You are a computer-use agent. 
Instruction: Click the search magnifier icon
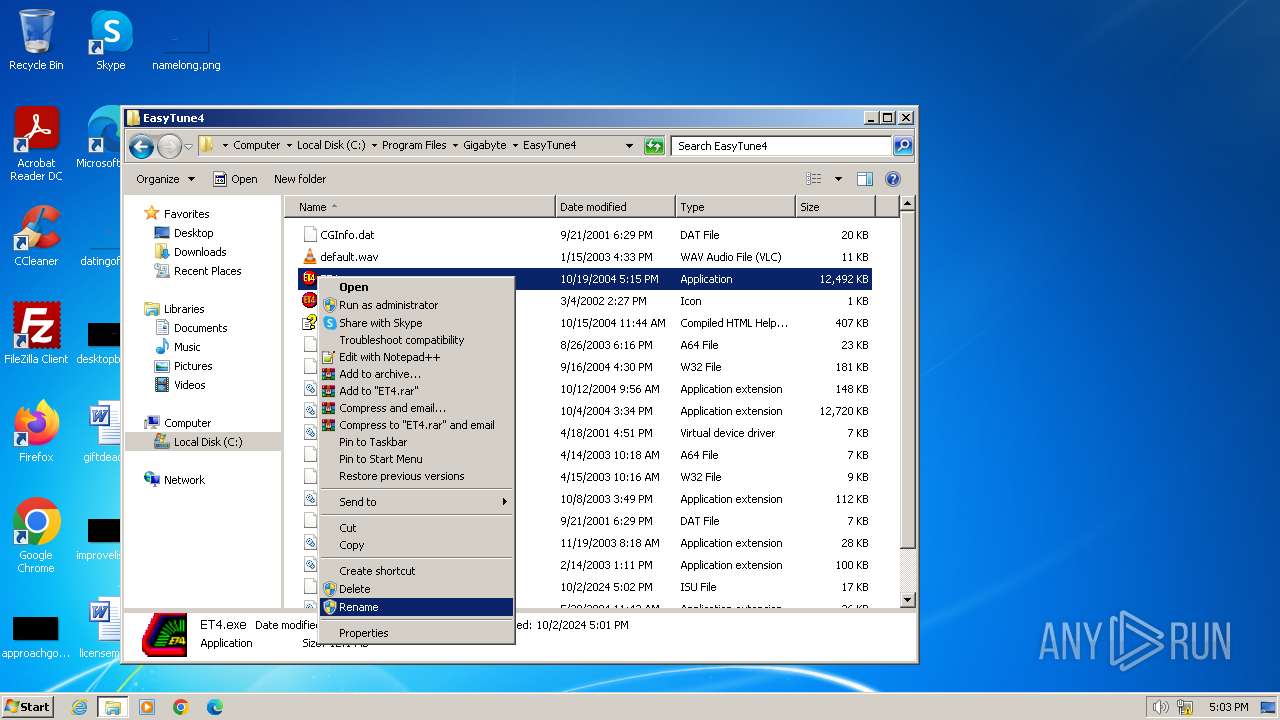902,146
